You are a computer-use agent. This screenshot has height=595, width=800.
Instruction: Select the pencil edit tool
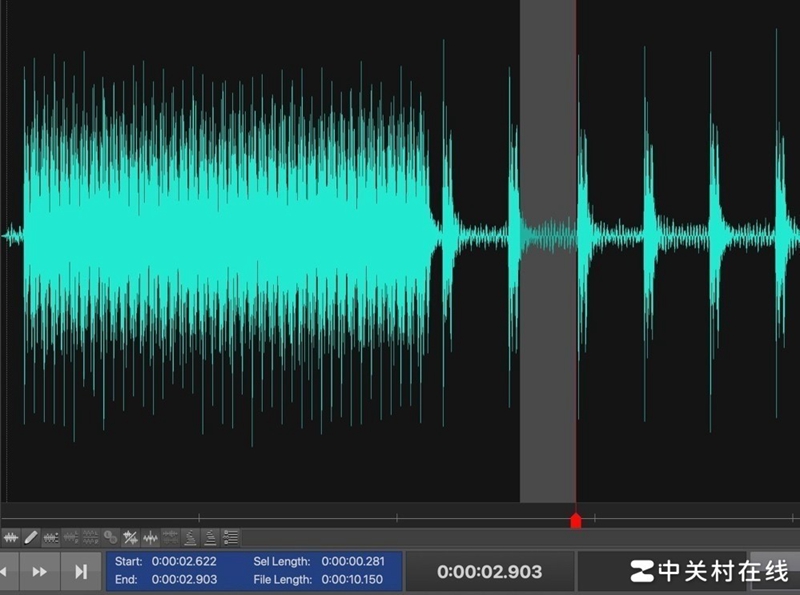[31, 538]
